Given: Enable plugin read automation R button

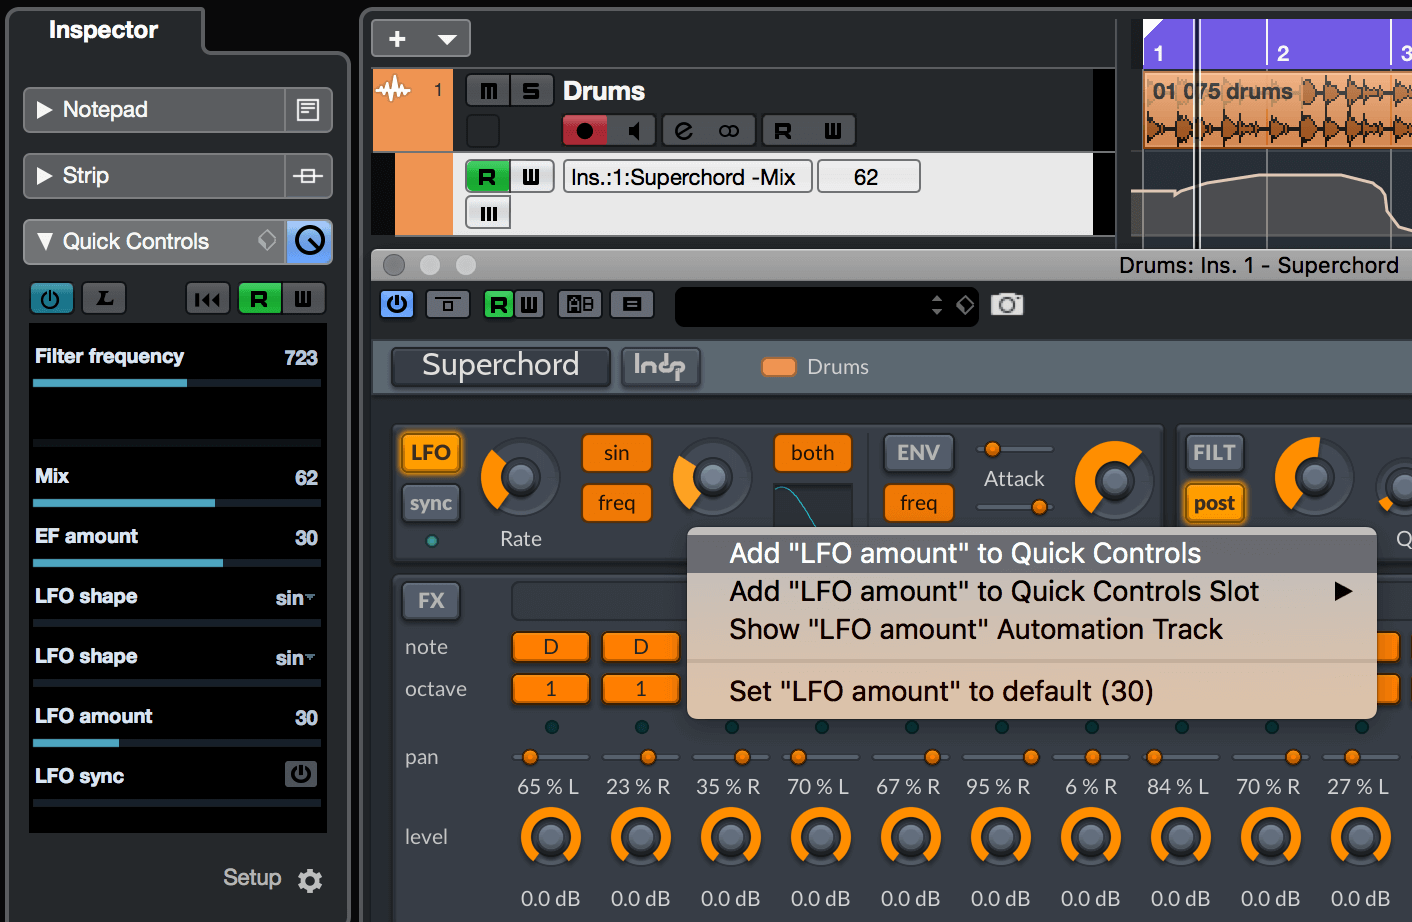Looking at the screenshot, I should click(498, 304).
